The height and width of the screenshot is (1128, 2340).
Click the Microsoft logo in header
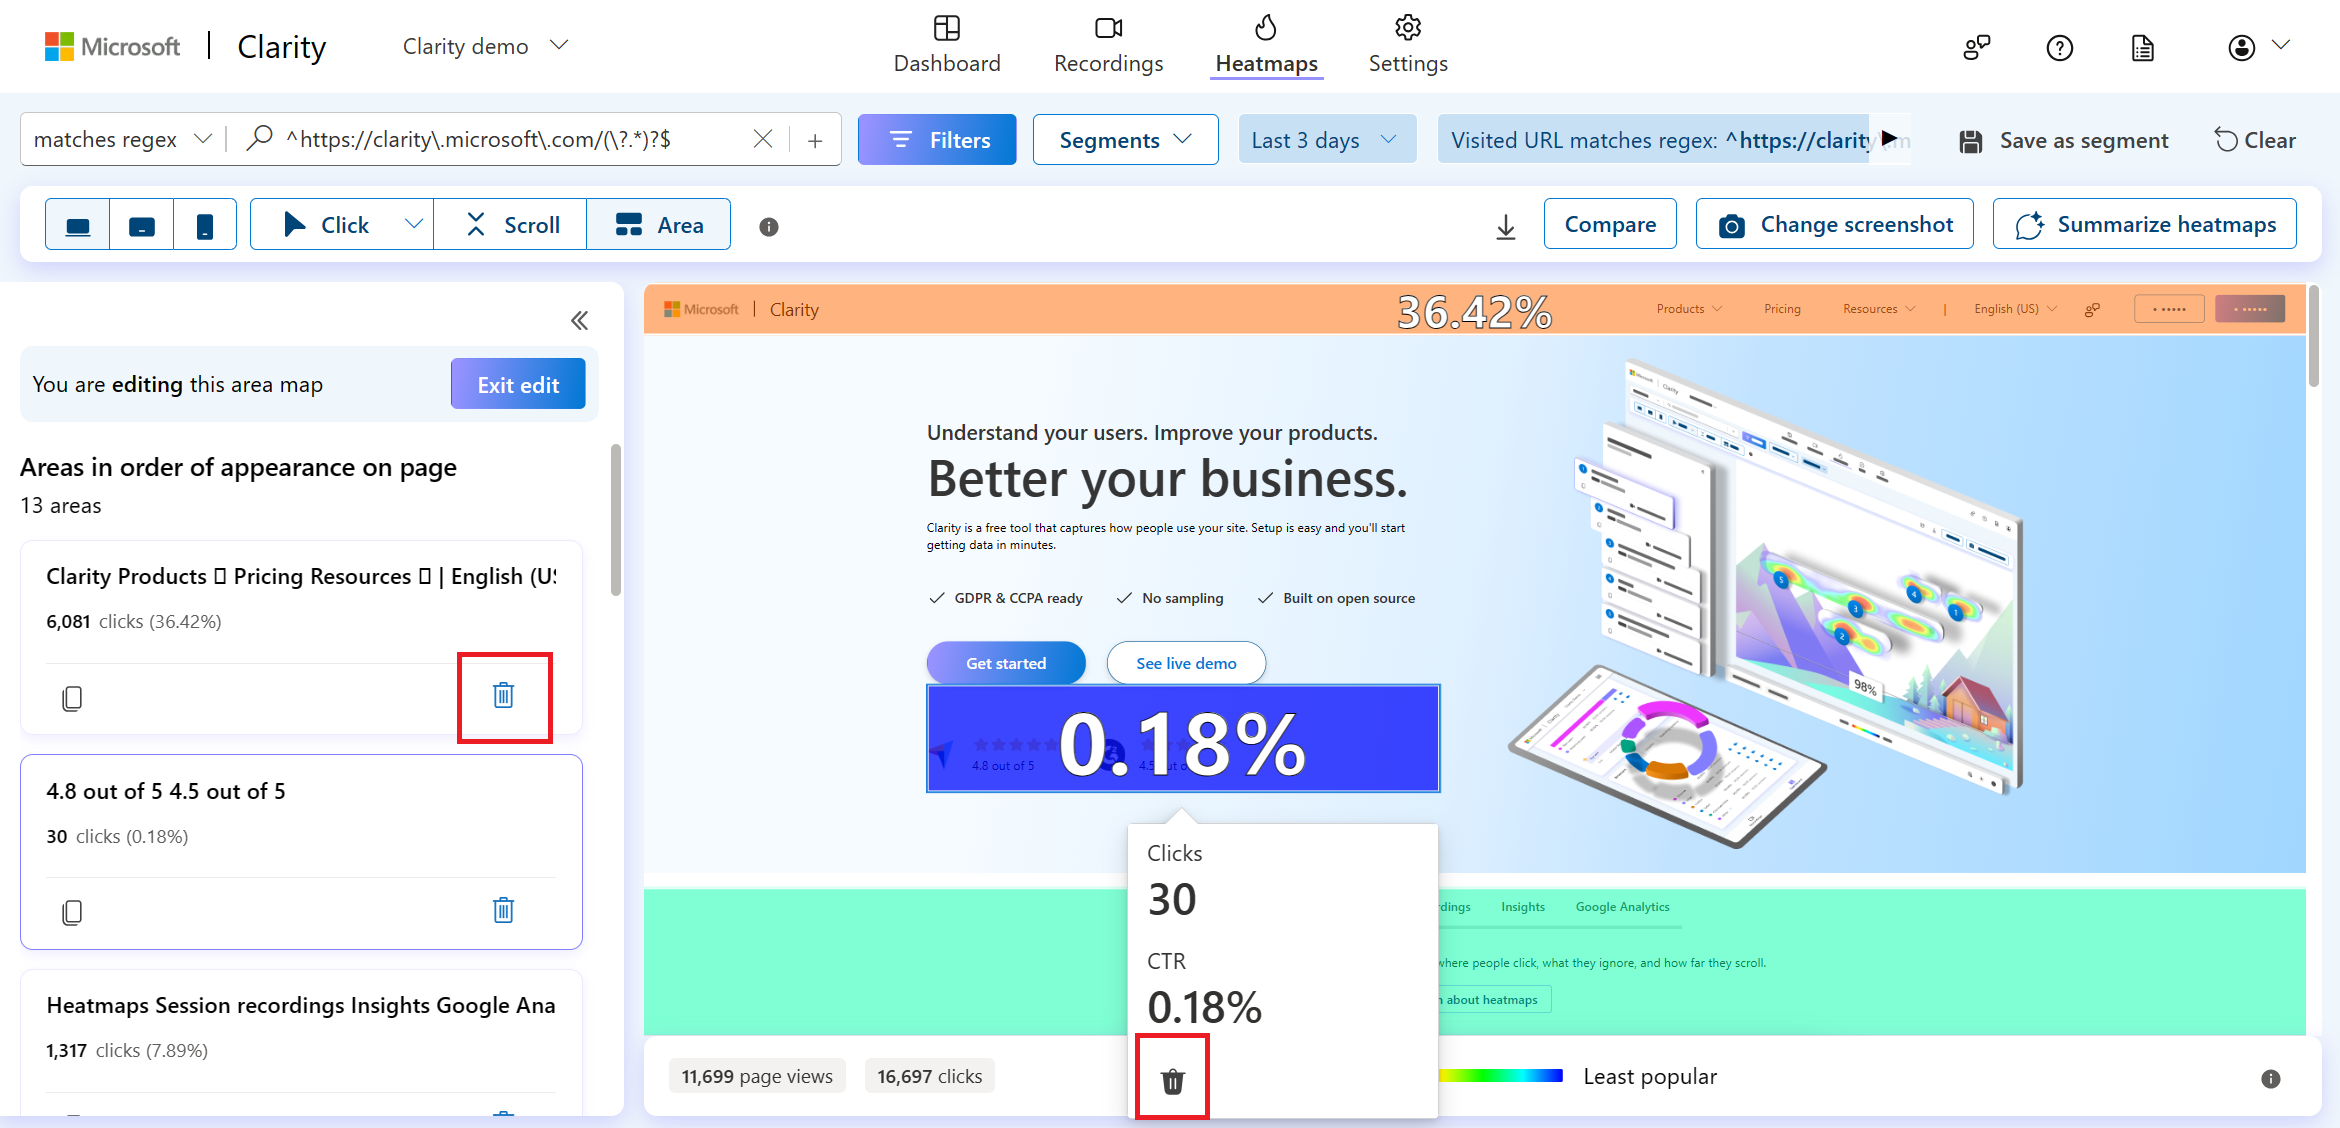click(x=112, y=46)
